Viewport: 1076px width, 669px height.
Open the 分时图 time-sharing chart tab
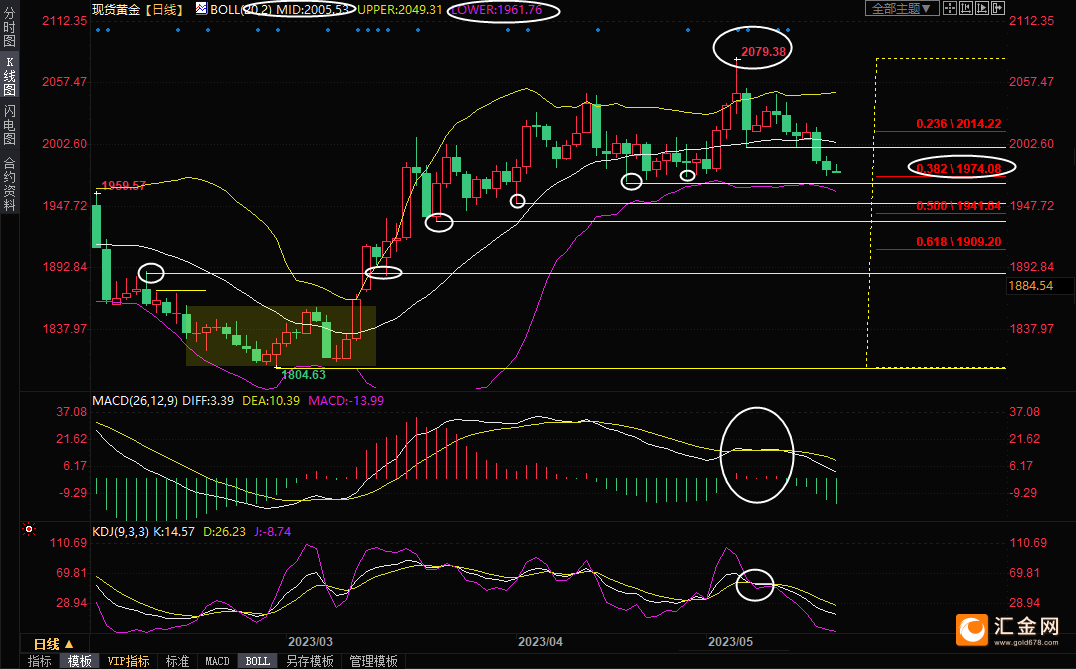tap(10, 26)
